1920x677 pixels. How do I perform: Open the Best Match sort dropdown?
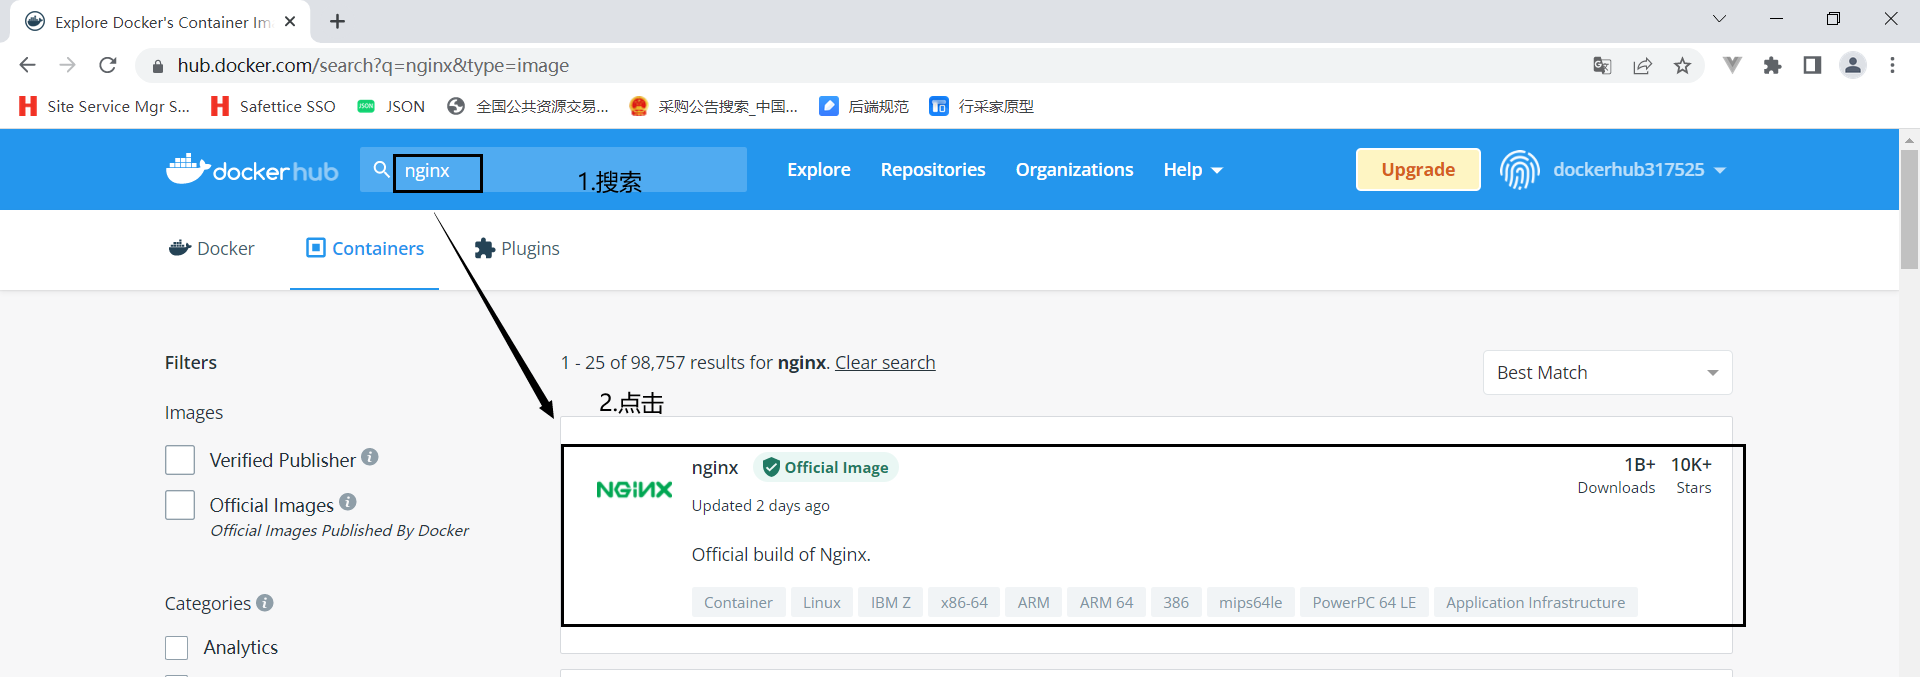pyautogui.click(x=1607, y=373)
